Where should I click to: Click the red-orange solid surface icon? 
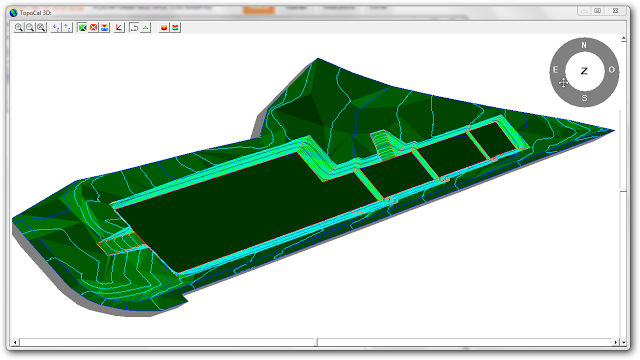tap(164, 27)
